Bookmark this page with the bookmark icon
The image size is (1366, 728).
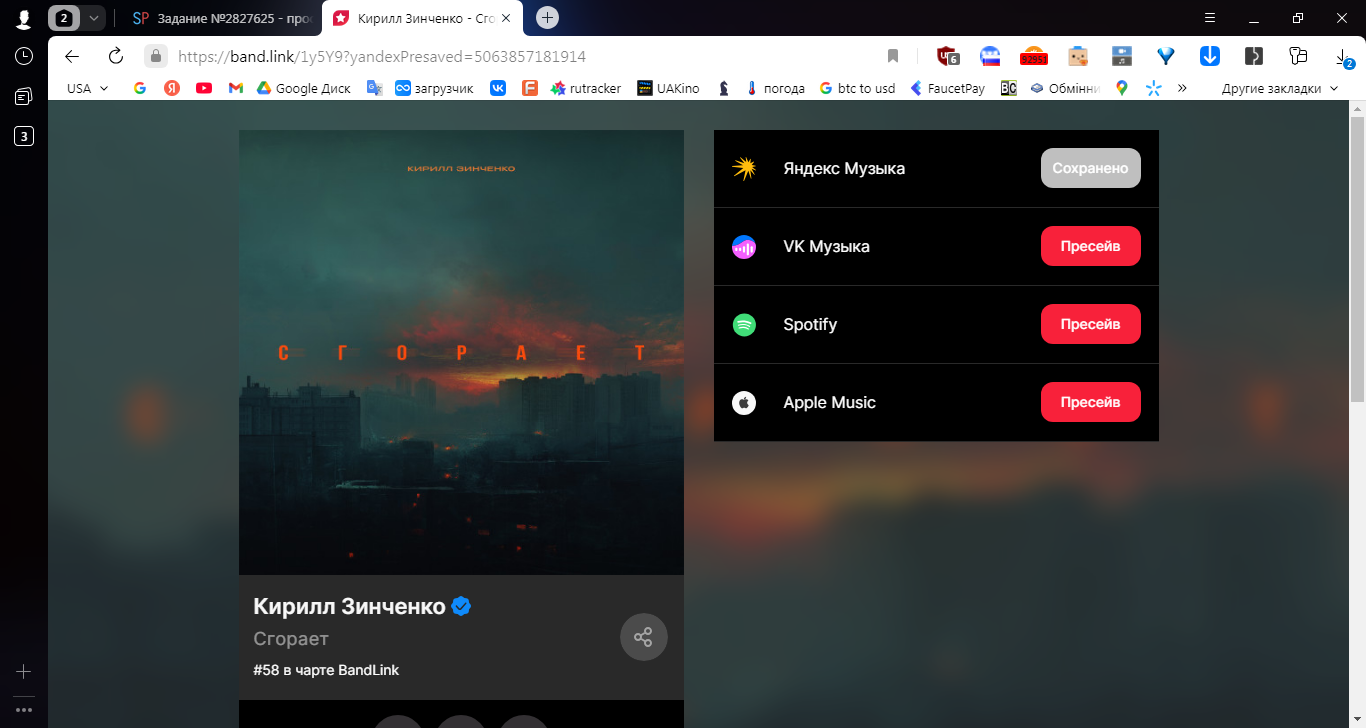pos(893,56)
